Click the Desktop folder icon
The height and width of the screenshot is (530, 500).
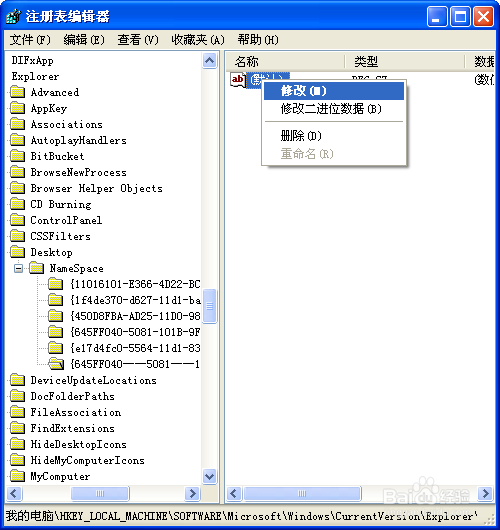pyautogui.click(x=17, y=252)
